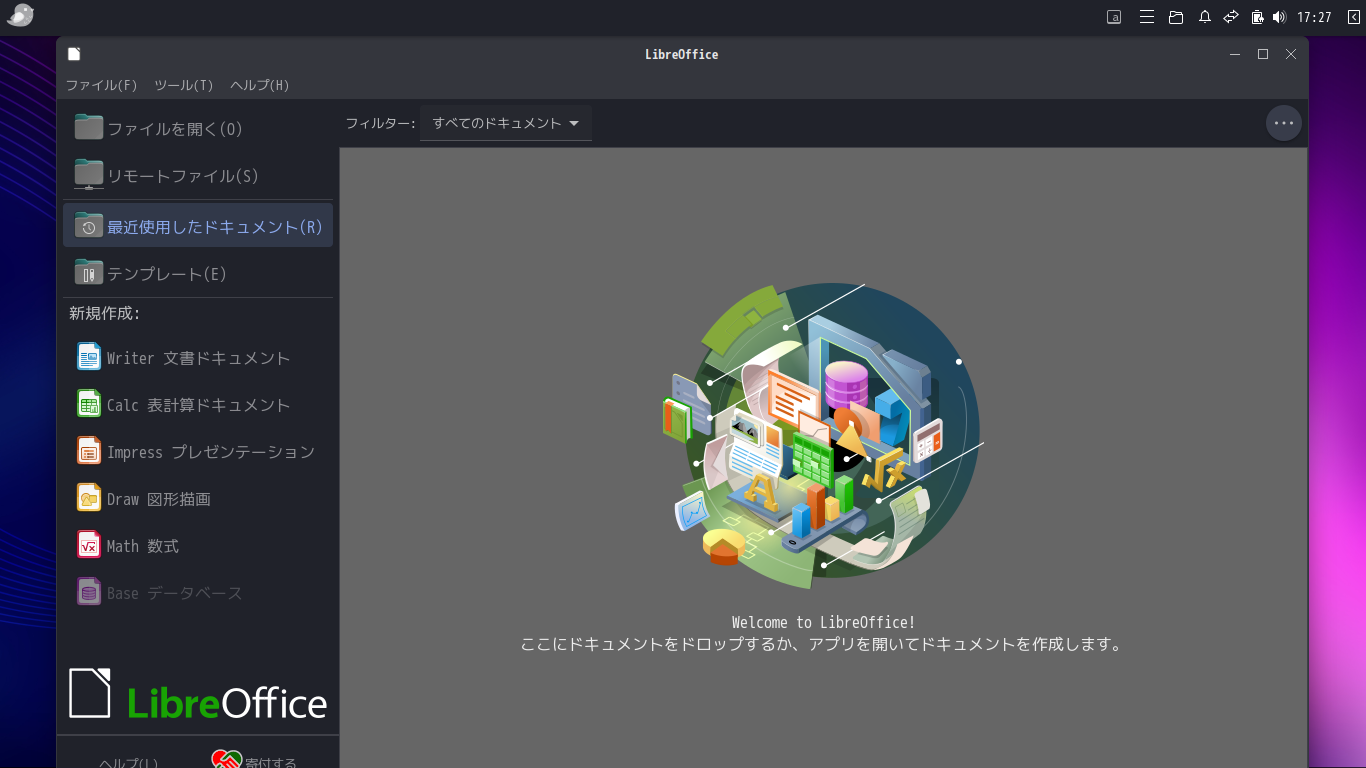Close the LibreOffice window
Image resolution: width=1366 pixels, height=768 pixels.
pyautogui.click(x=1291, y=54)
